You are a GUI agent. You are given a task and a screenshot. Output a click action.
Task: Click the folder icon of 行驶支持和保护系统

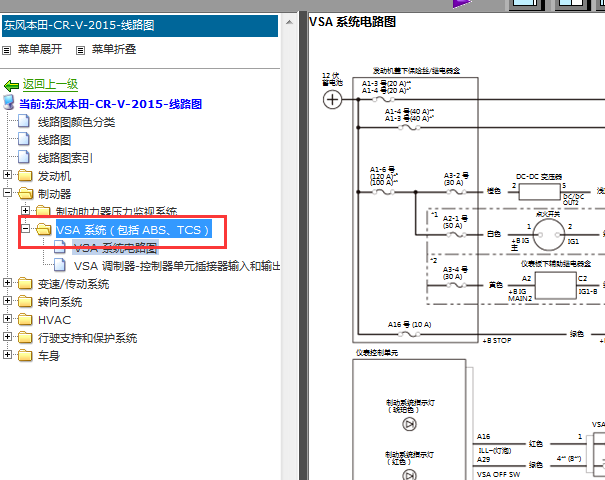pyautogui.click(x=25, y=338)
